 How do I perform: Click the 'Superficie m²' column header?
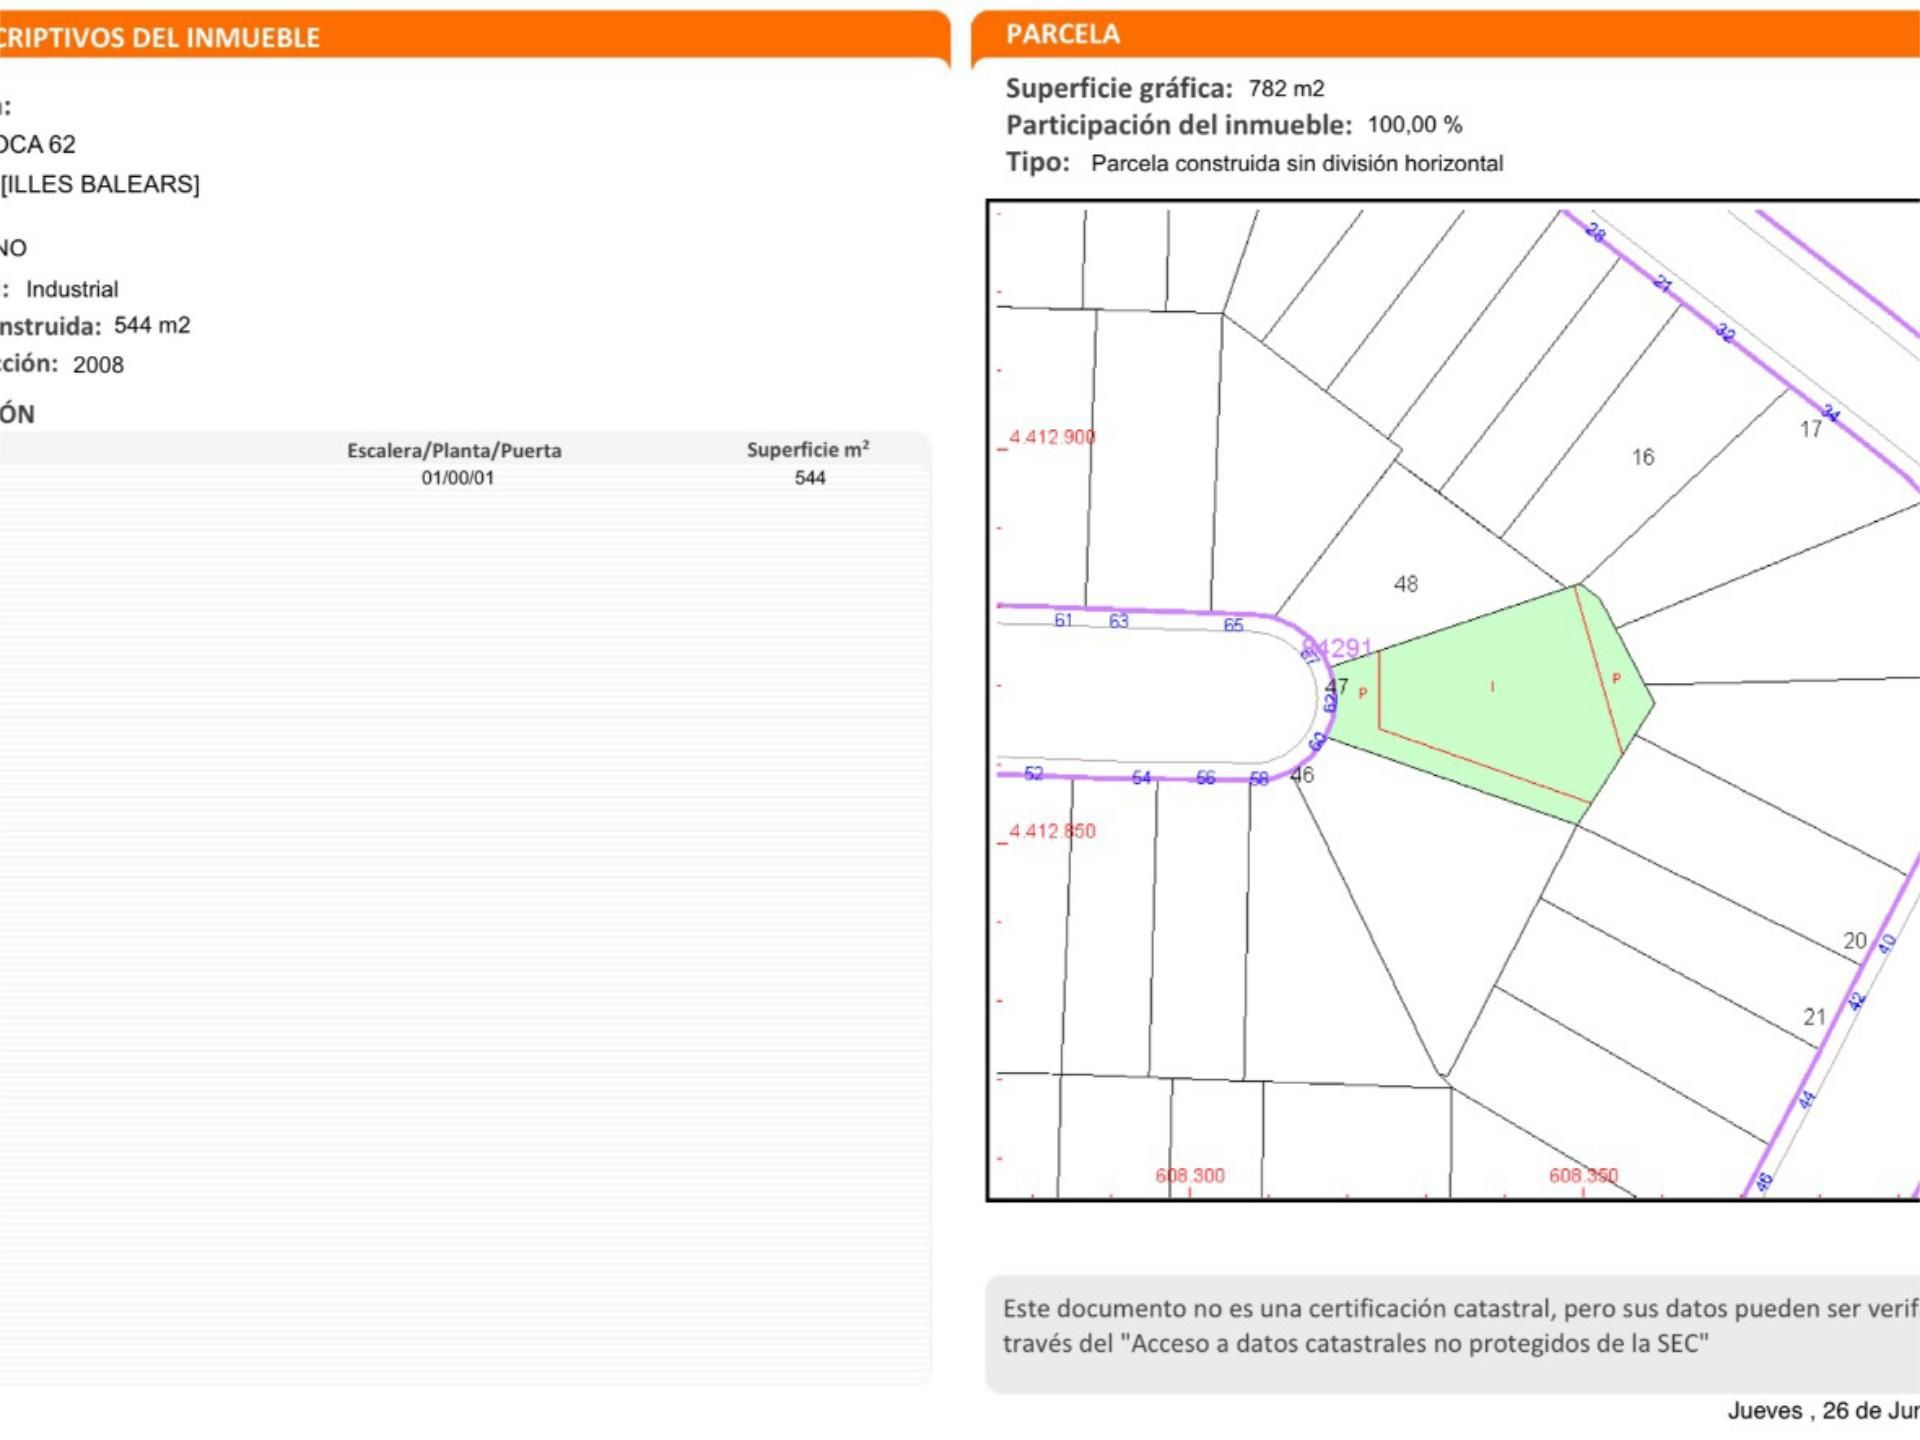(808, 450)
